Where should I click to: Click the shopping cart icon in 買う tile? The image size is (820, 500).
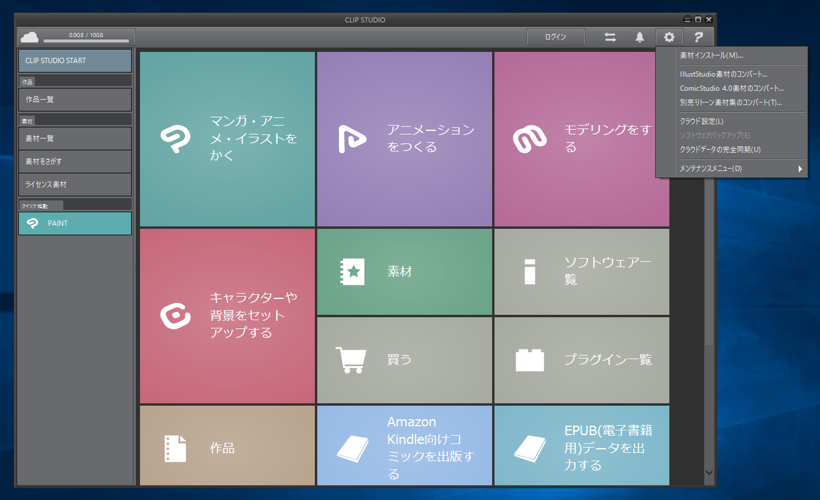(x=350, y=360)
